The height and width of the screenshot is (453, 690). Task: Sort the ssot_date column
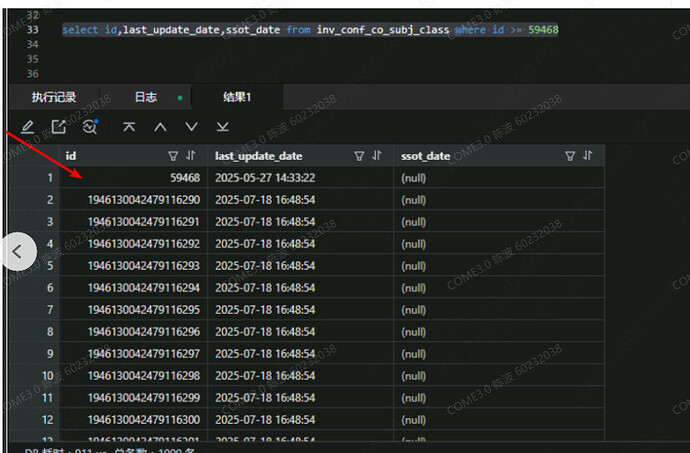pyautogui.click(x=587, y=155)
